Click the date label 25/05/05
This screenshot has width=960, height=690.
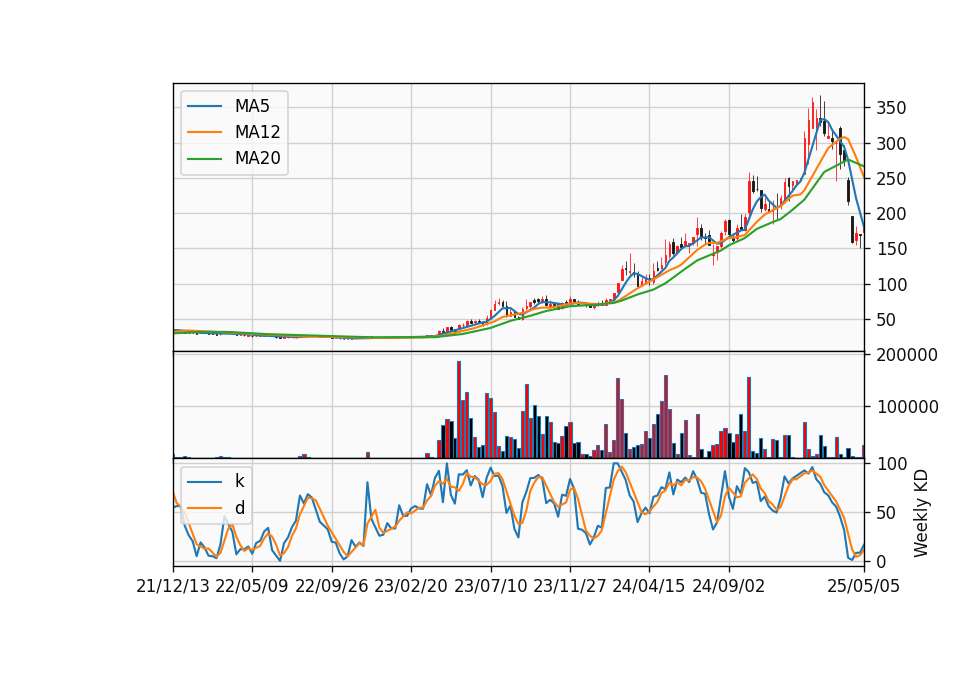864,587
